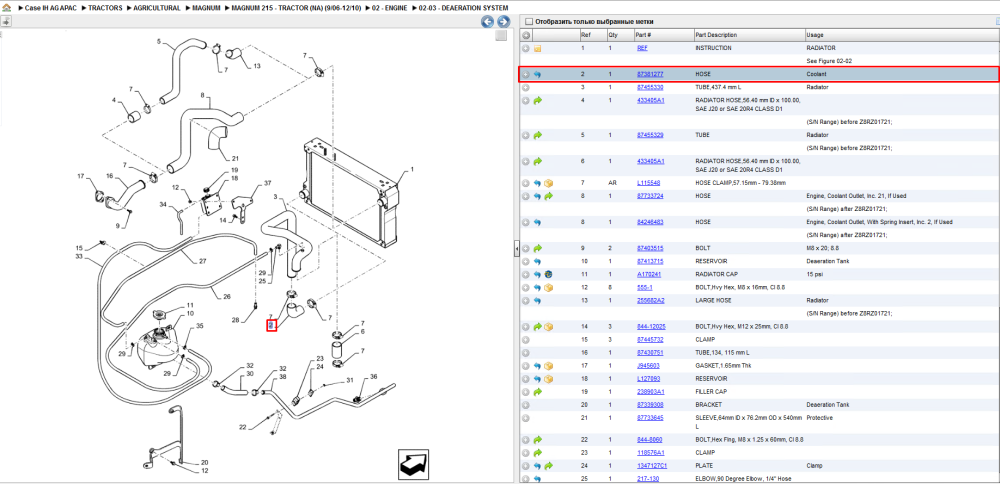Click green arrow icon on part 87733724 row
This screenshot has width=1000, height=484.
pyautogui.click(x=548, y=196)
